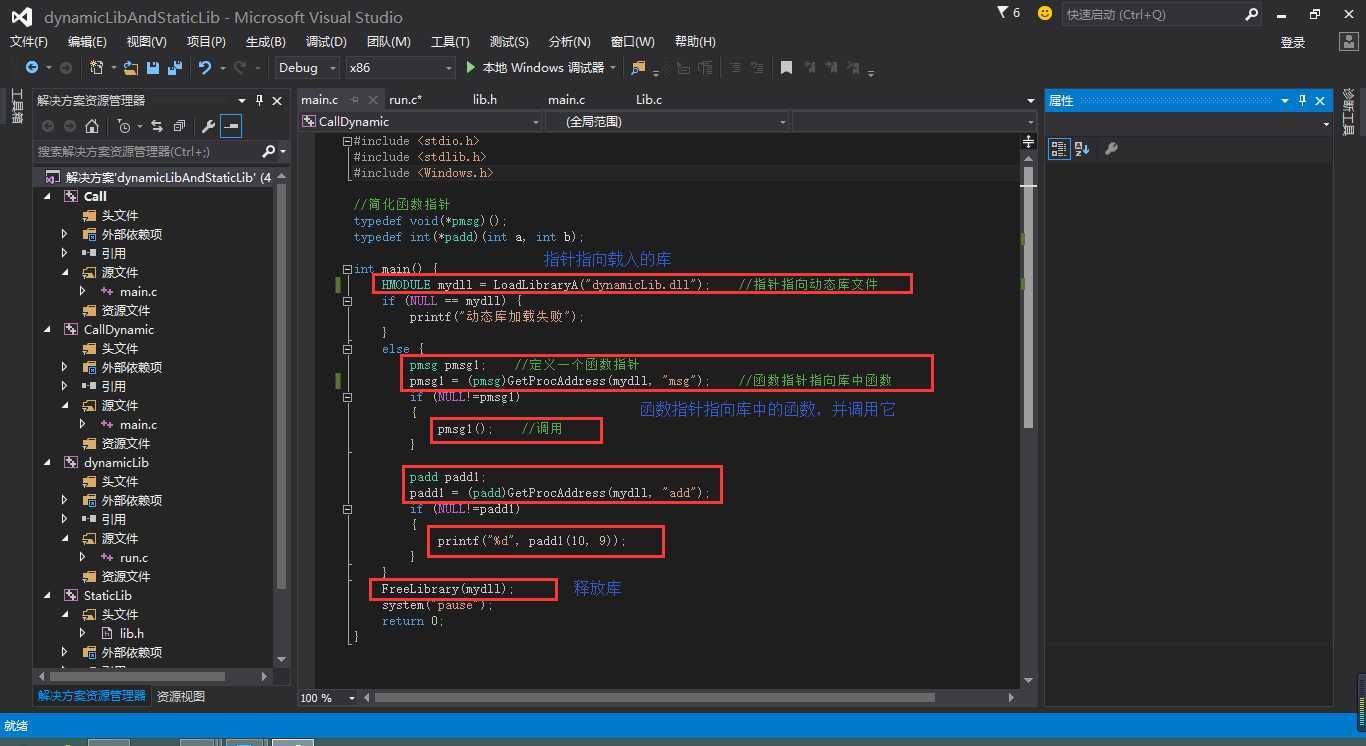The width and height of the screenshot is (1366, 746).
Task: Open the 诊断工具 diagnostics side tab
Action: point(1348,112)
